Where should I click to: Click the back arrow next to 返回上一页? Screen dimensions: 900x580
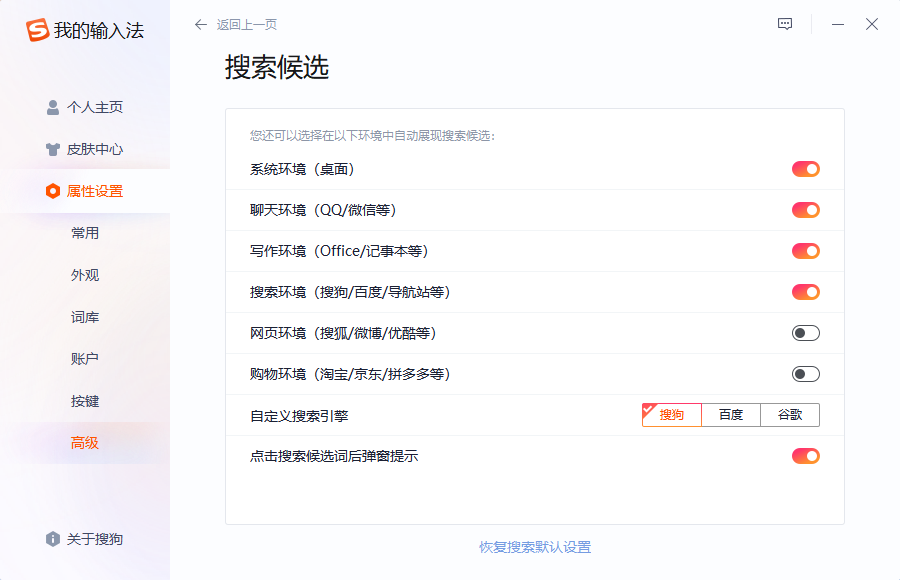tap(200, 24)
